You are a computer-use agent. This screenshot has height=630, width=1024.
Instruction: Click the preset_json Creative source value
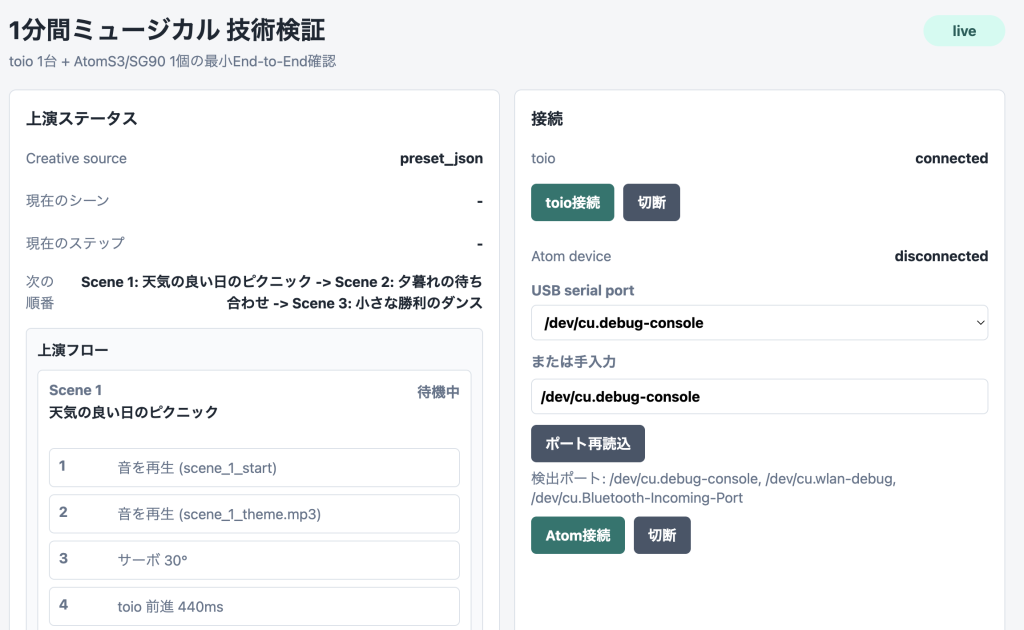click(x=441, y=159)
